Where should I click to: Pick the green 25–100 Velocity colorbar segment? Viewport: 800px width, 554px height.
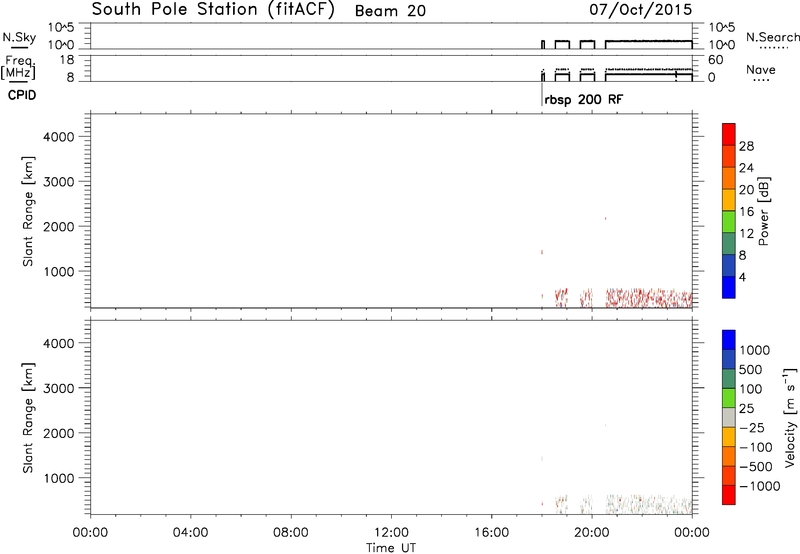point(729,398)
